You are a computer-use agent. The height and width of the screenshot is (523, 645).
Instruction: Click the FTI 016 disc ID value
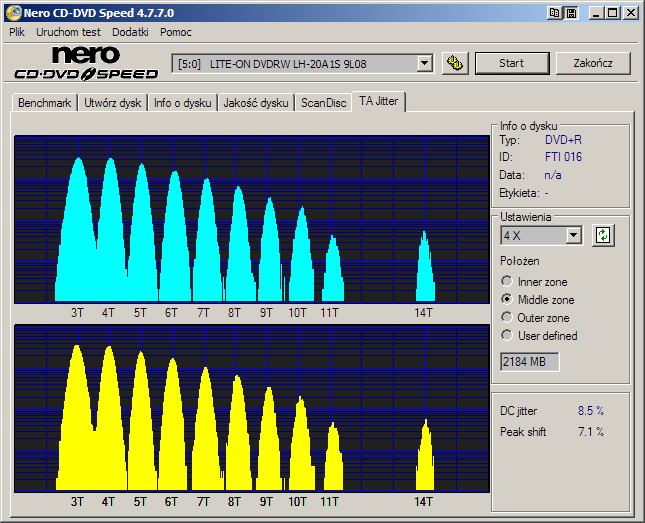coord(563,157)
